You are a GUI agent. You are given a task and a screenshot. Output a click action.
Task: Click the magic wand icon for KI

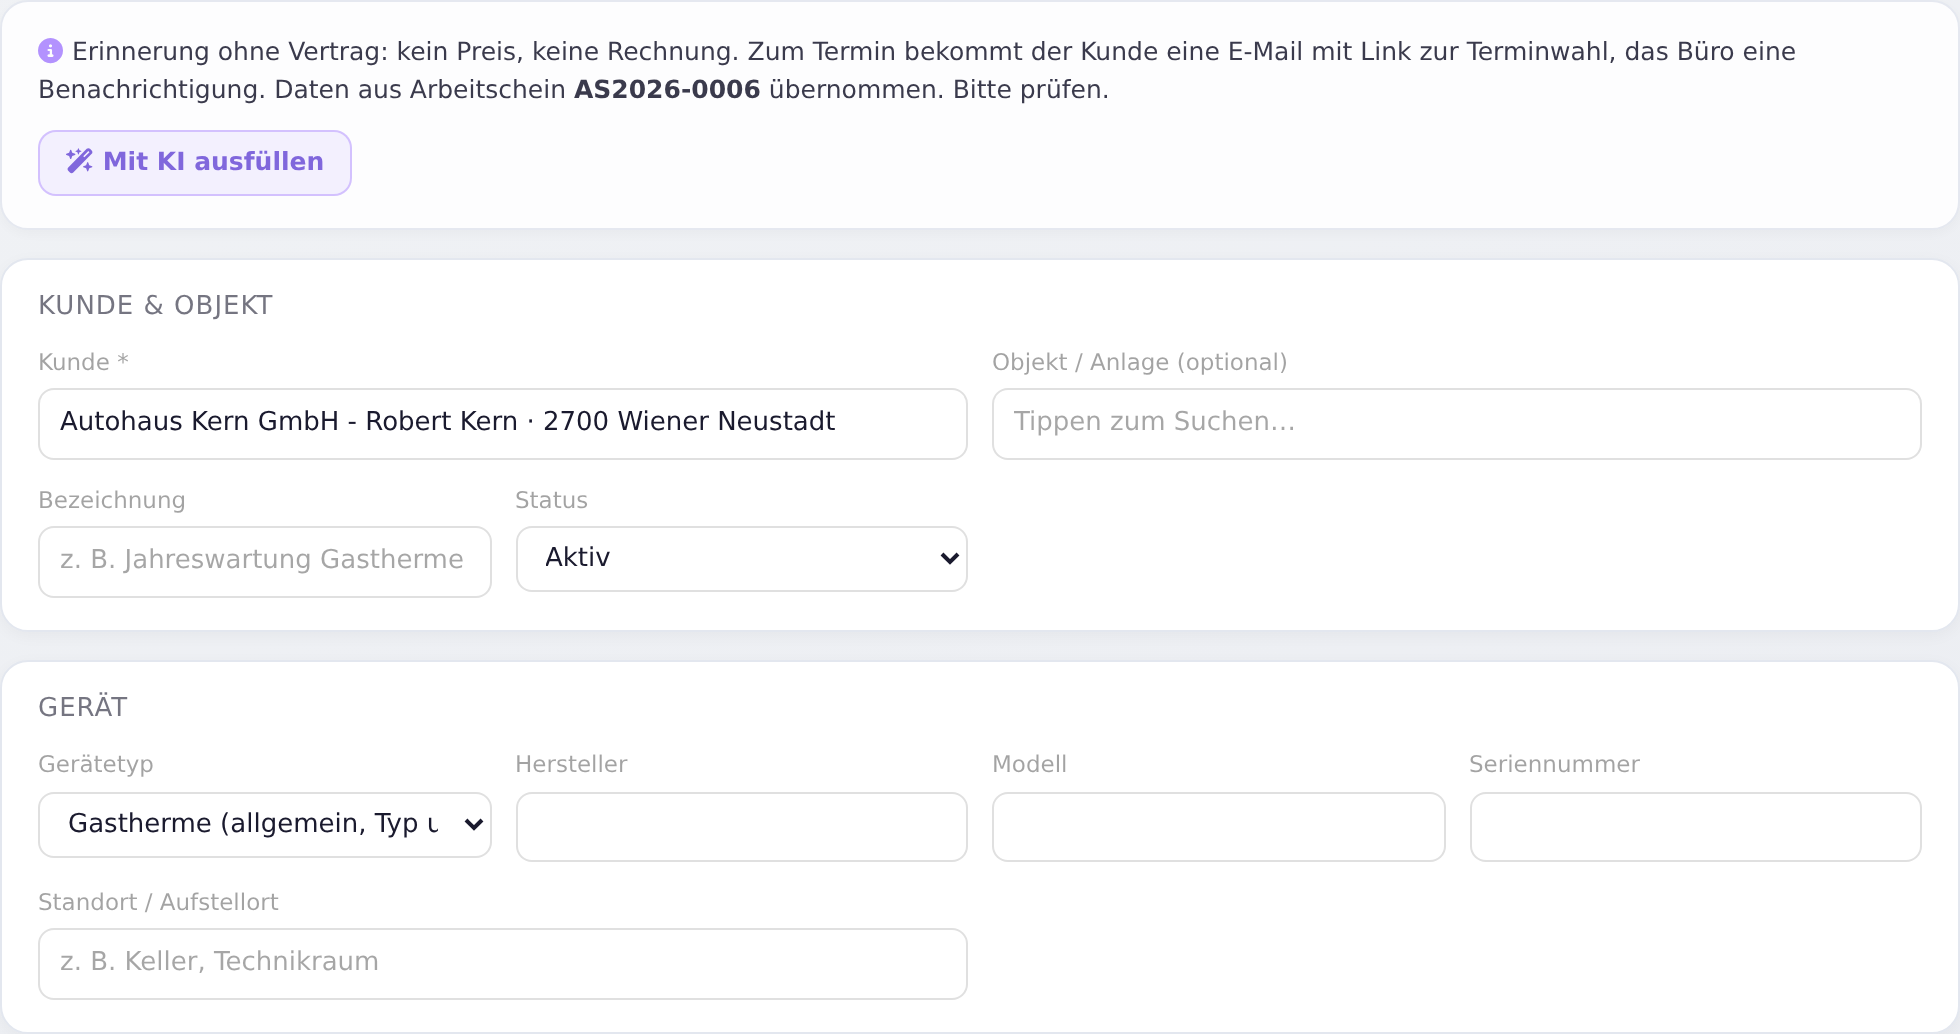point(79,161)
